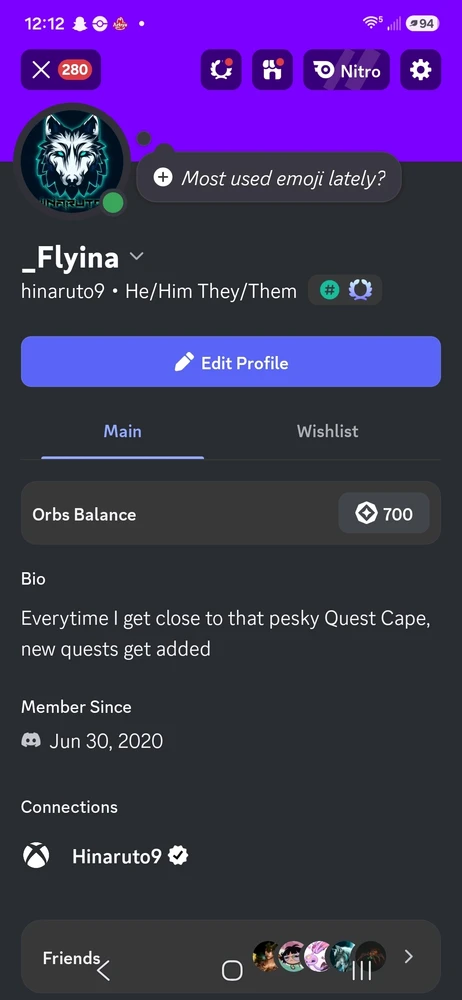Open the Quests icon in header
The height and width of the screenshot is (1000, 462).
click(x=221, y=70)
